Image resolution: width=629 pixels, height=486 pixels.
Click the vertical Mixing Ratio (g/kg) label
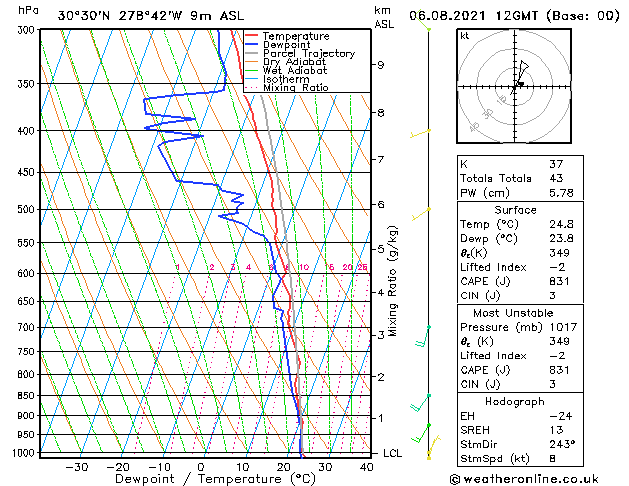[x=392, y=281]
